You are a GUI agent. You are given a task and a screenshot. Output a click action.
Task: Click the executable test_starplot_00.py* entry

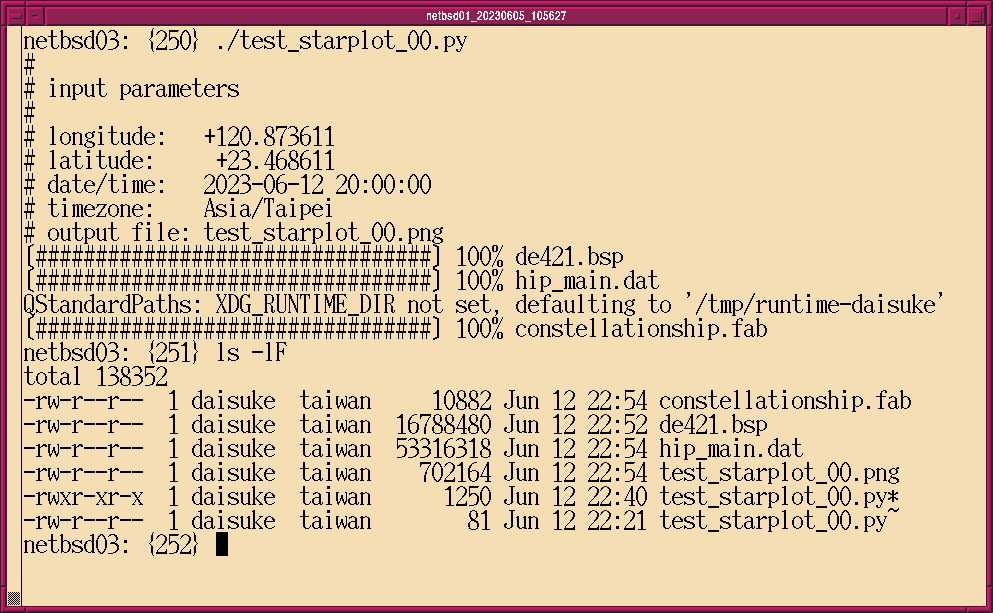point(779,497)
